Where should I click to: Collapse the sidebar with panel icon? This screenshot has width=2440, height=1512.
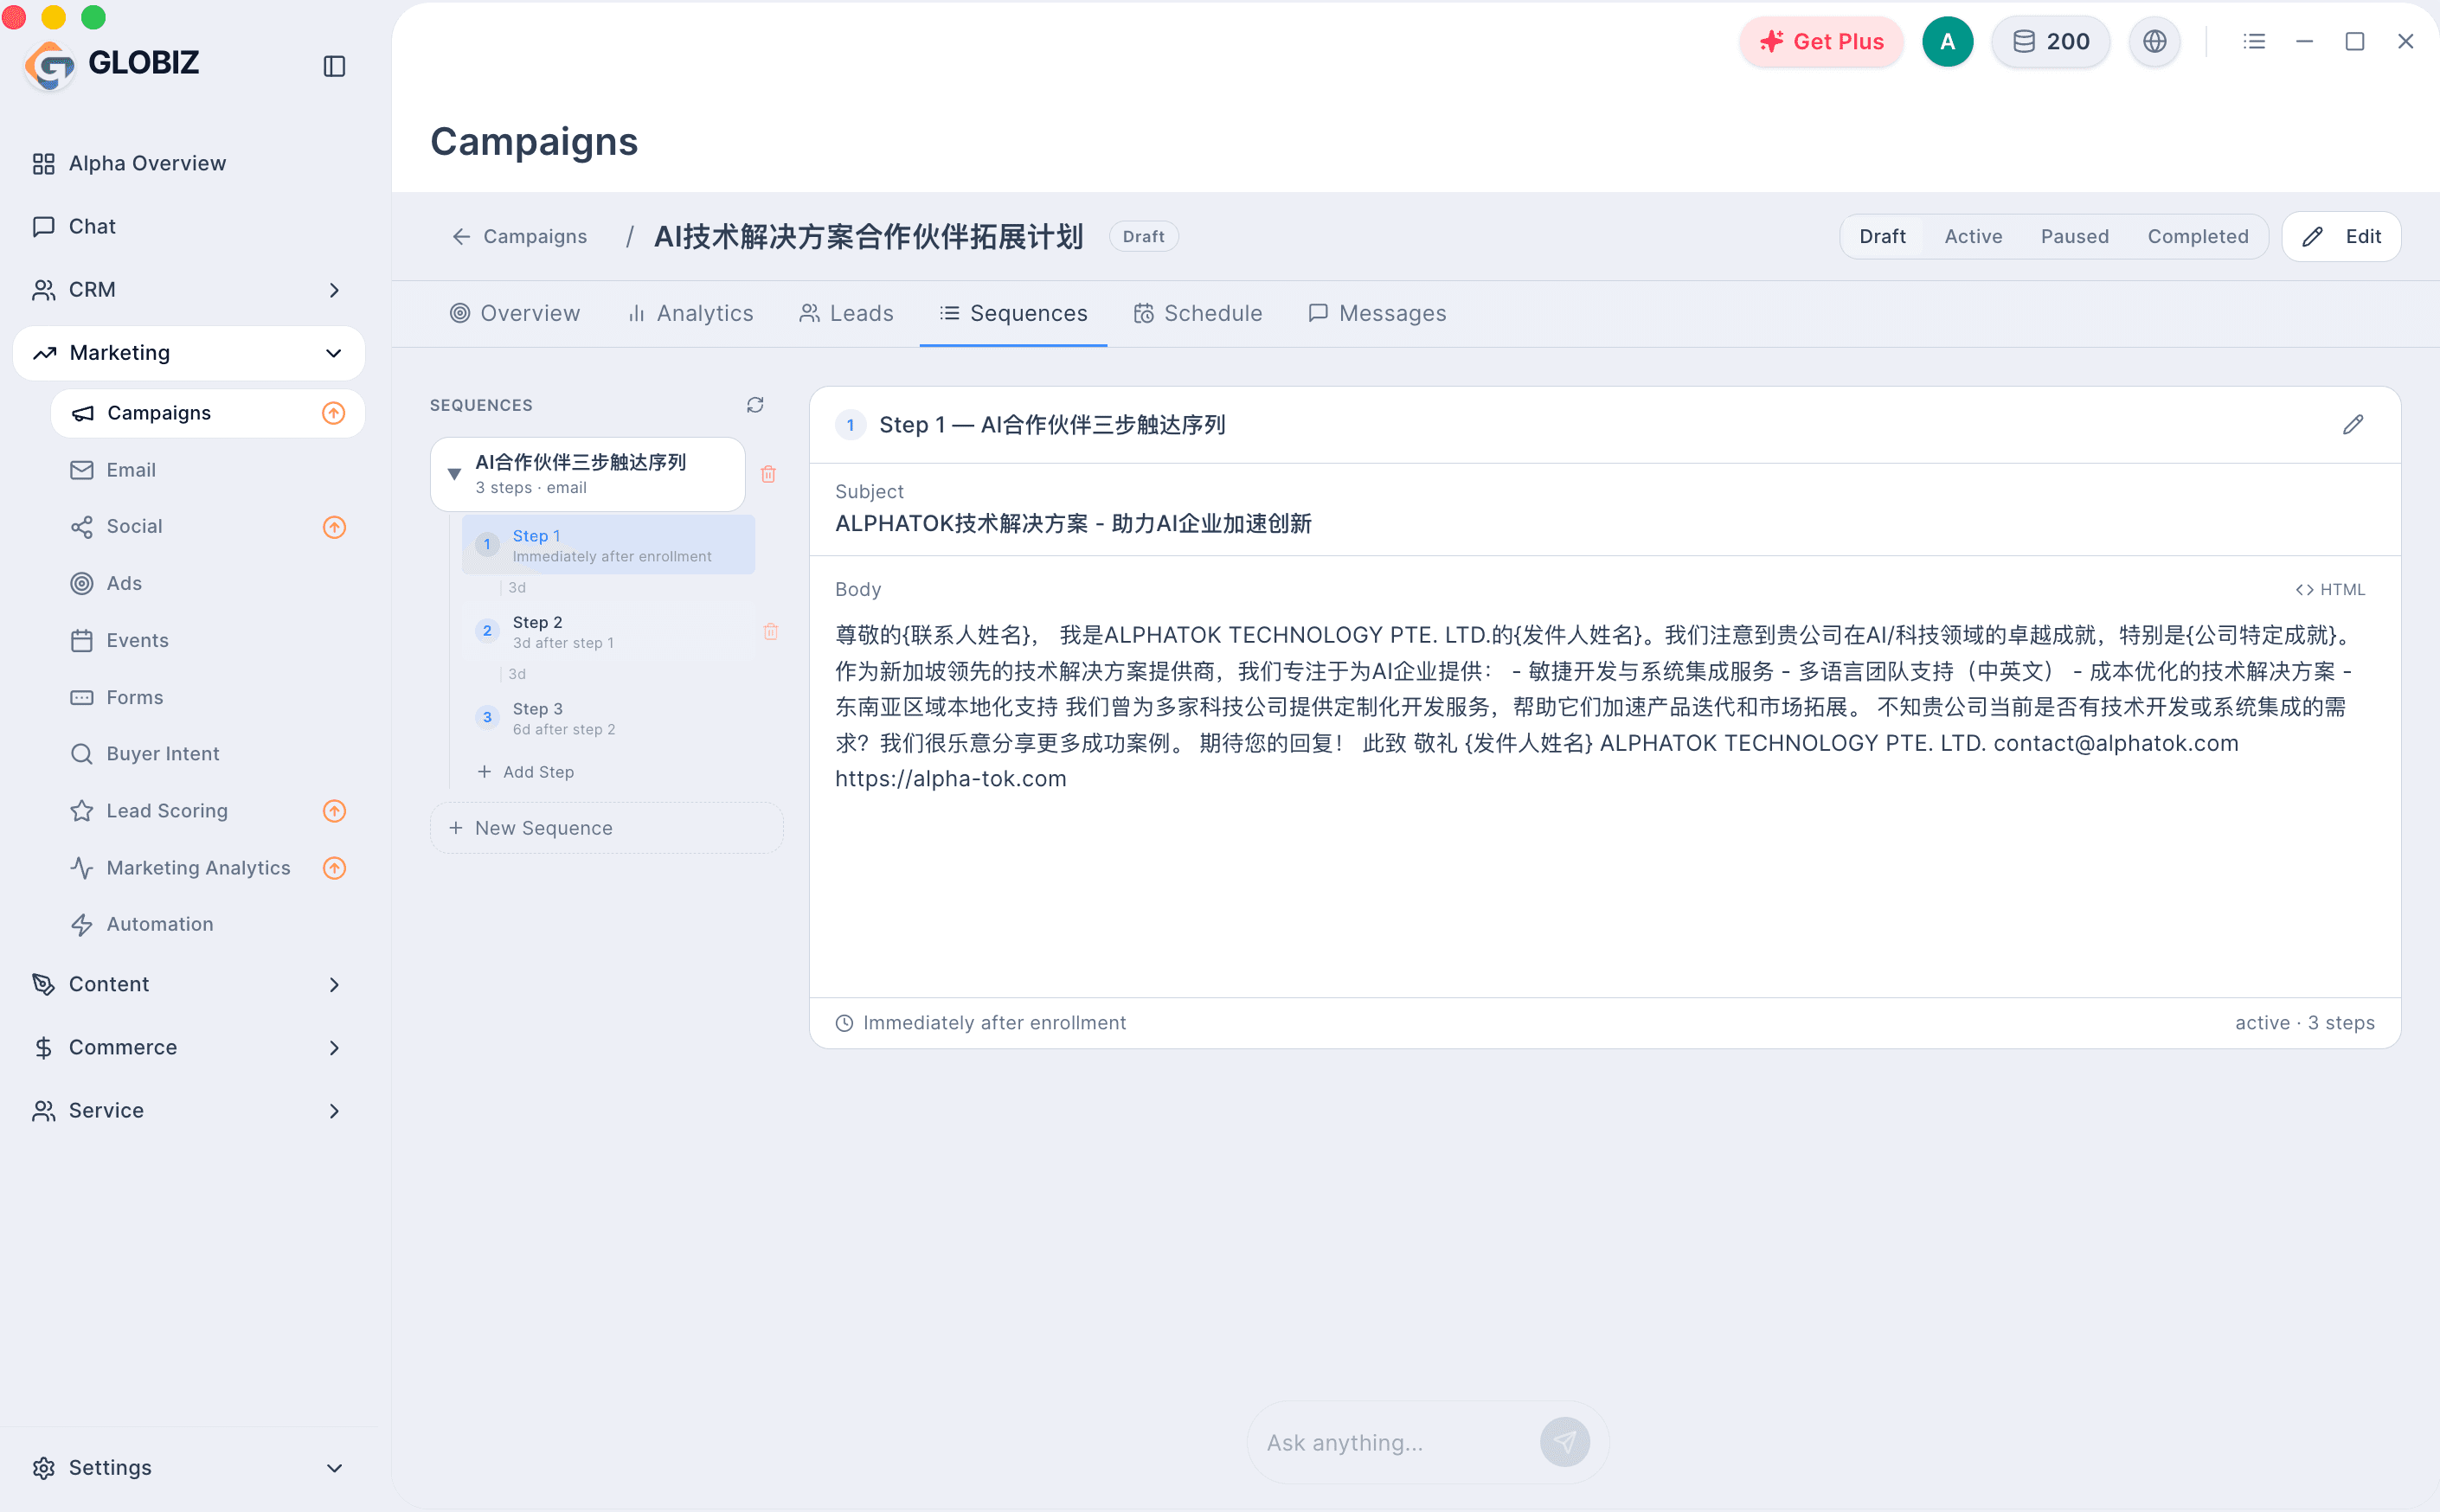pyautogui.click(x=334, y=66)
